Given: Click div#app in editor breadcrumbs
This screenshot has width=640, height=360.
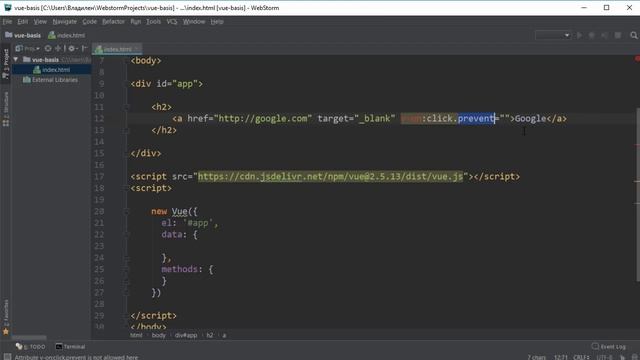Looking at the screenshot, I should 186,336.
